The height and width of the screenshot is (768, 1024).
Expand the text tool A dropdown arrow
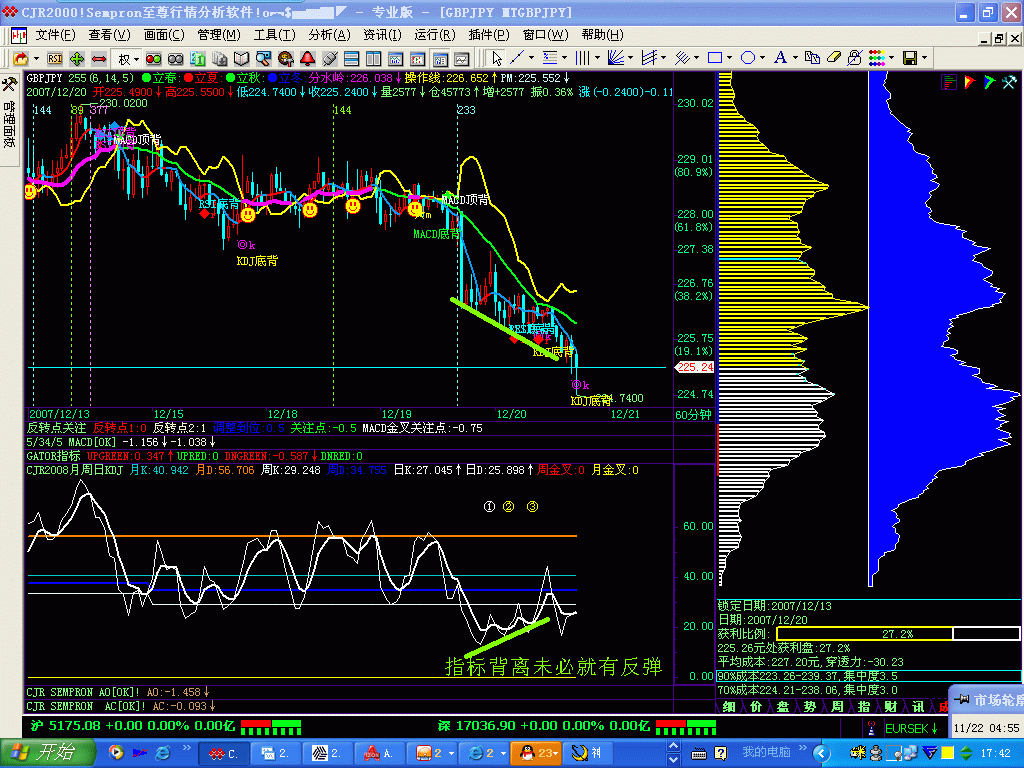pyautogui.click(x=795, y=58)
